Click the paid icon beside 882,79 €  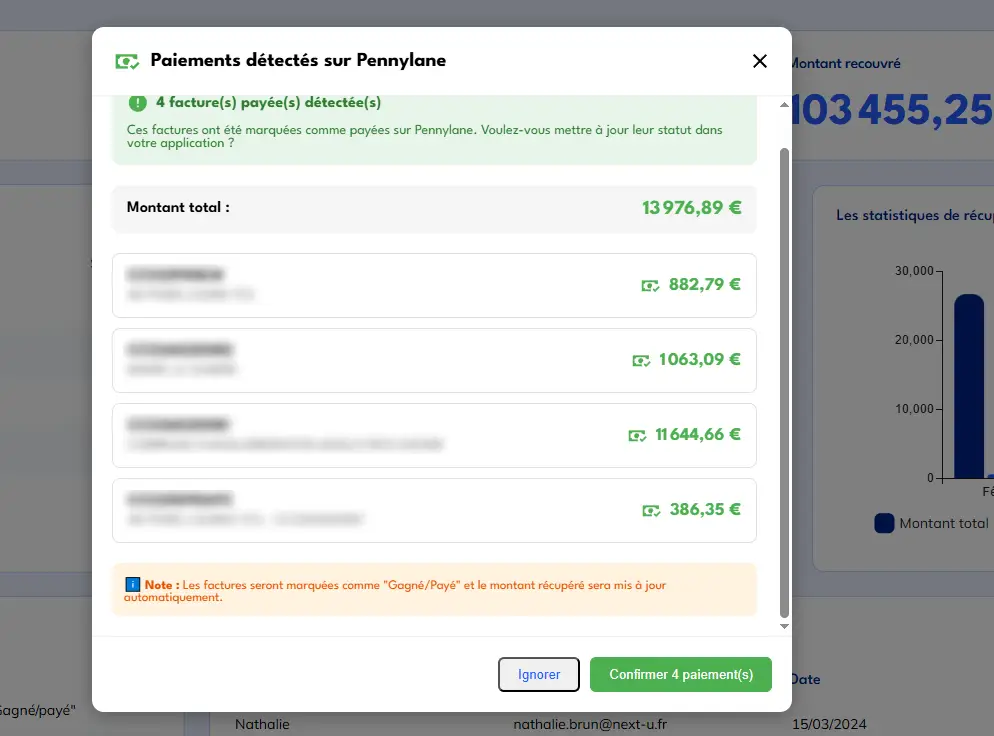[650, 285]
